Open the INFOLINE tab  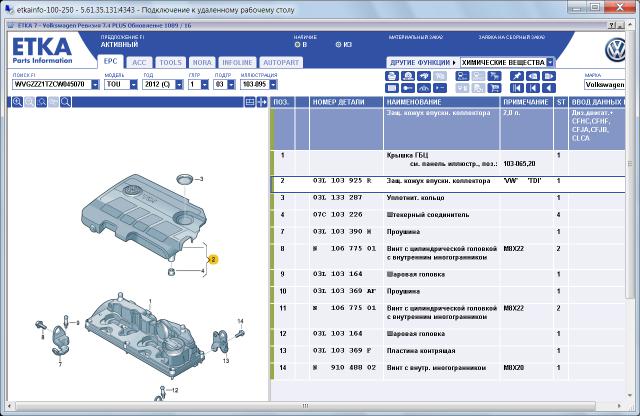point(237,62)
